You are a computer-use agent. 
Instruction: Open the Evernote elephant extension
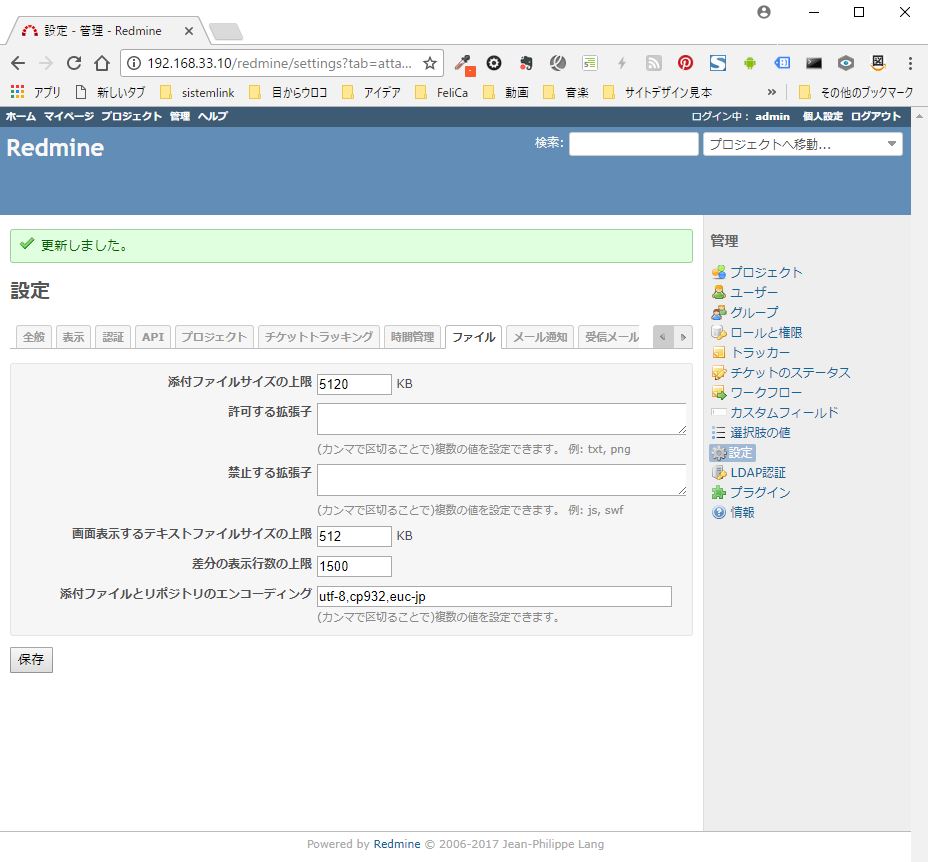pos(526,63)
